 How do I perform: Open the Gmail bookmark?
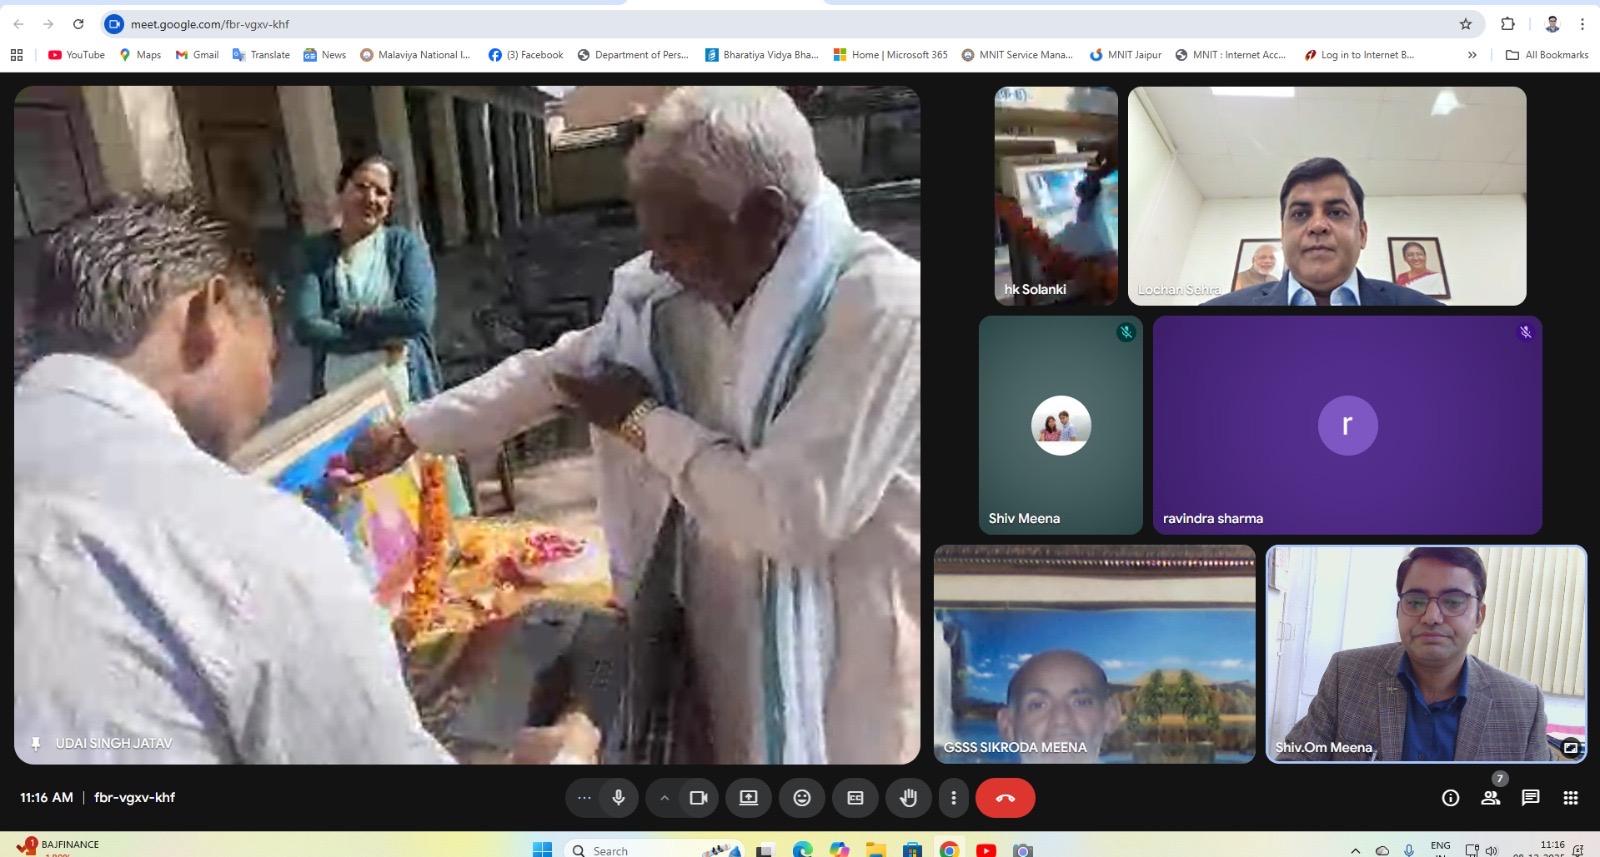tap(197, 55)
